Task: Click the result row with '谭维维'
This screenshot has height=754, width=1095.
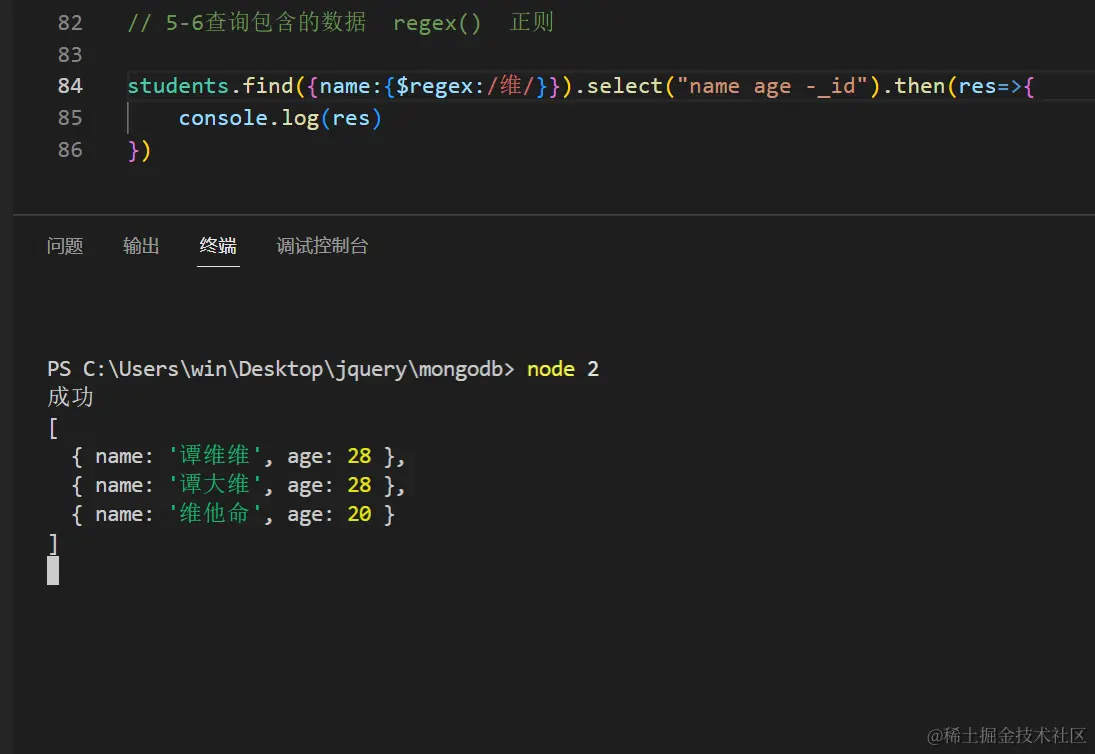Action: [x=237, y=456]
